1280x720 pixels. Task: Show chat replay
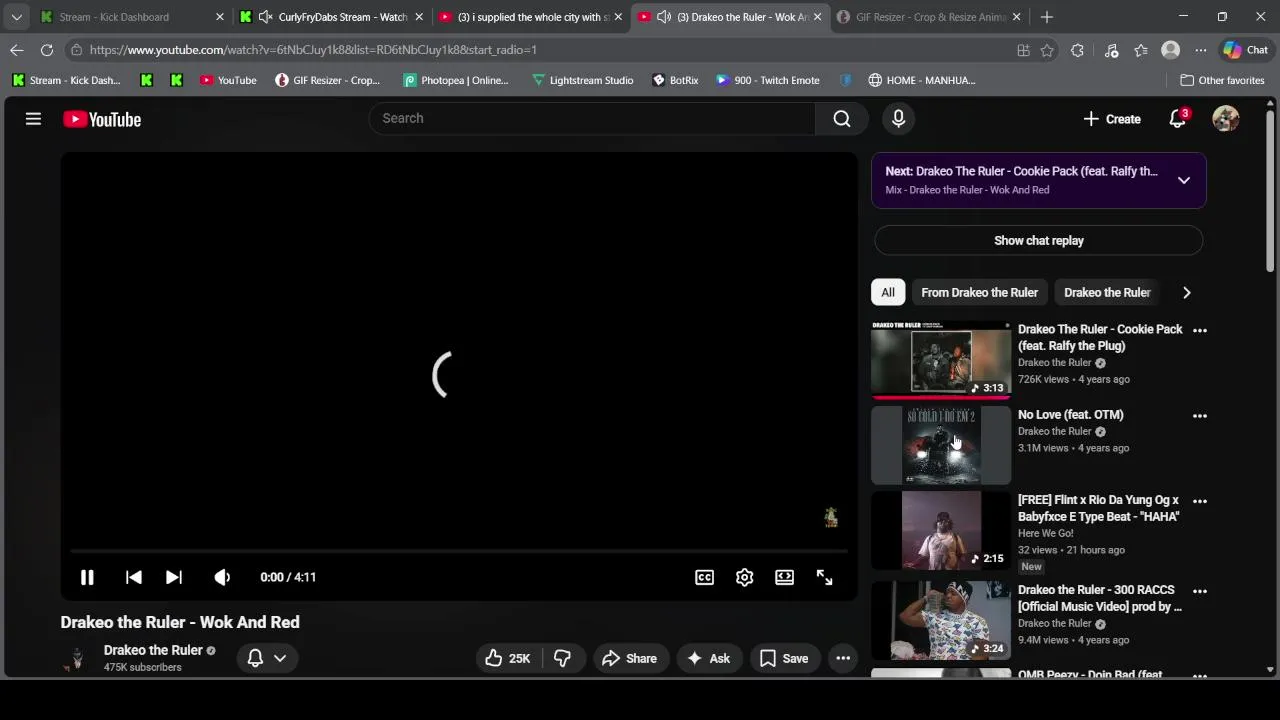[x=1039, y=240]
